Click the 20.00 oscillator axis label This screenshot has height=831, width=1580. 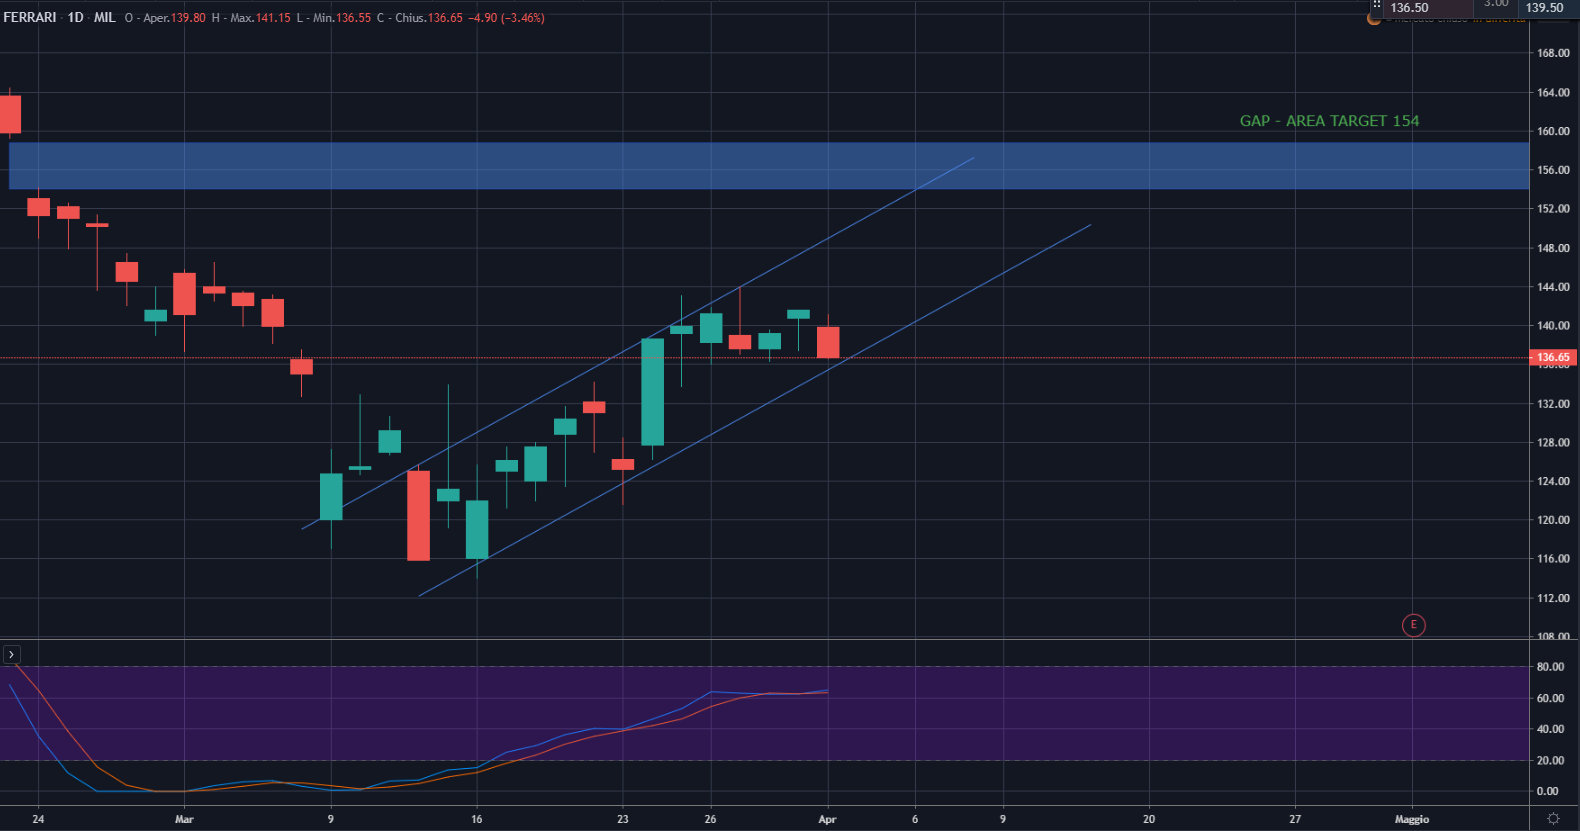[x=1550, y=761]
